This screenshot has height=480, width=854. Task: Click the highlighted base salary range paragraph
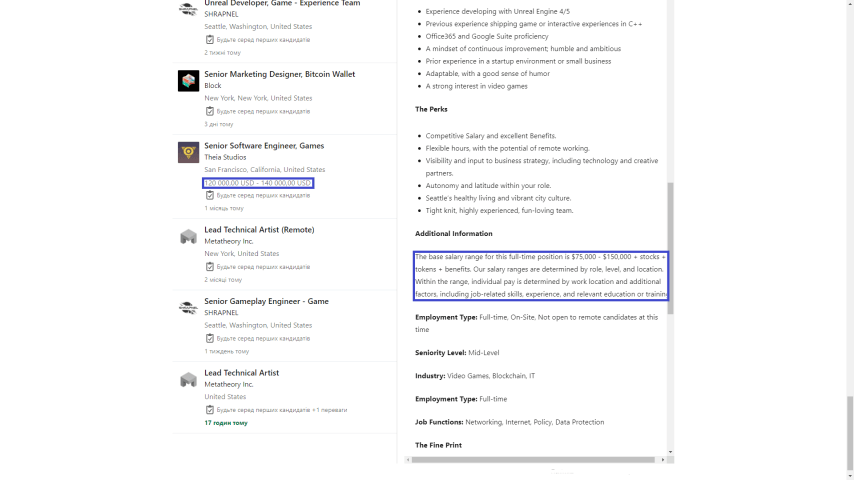pos(540,276)
